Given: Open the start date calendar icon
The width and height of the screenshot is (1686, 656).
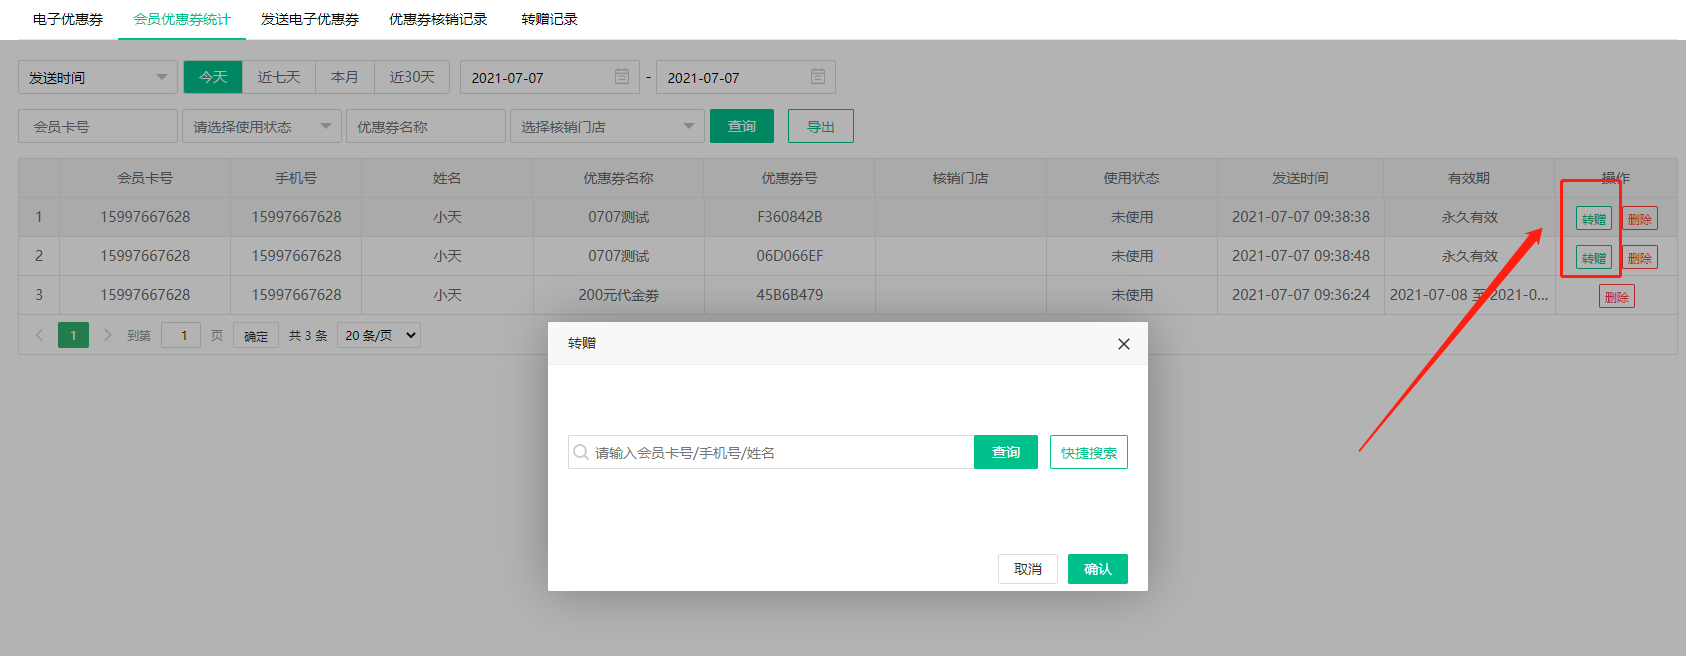Looking at the screenshot, I should pyautogui.click(x=621, y=77).
